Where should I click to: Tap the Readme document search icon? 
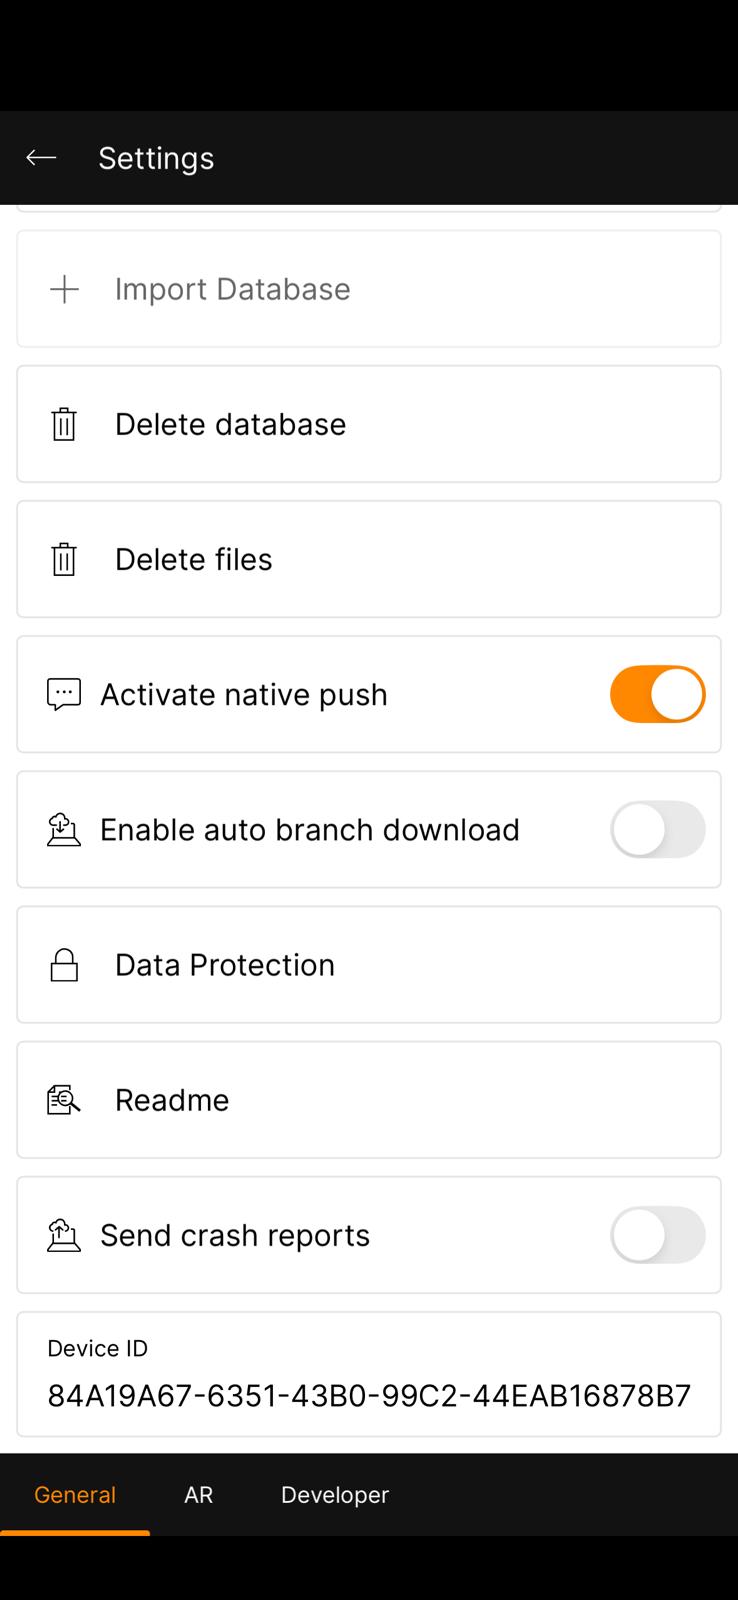click(x=64, y=1100)
